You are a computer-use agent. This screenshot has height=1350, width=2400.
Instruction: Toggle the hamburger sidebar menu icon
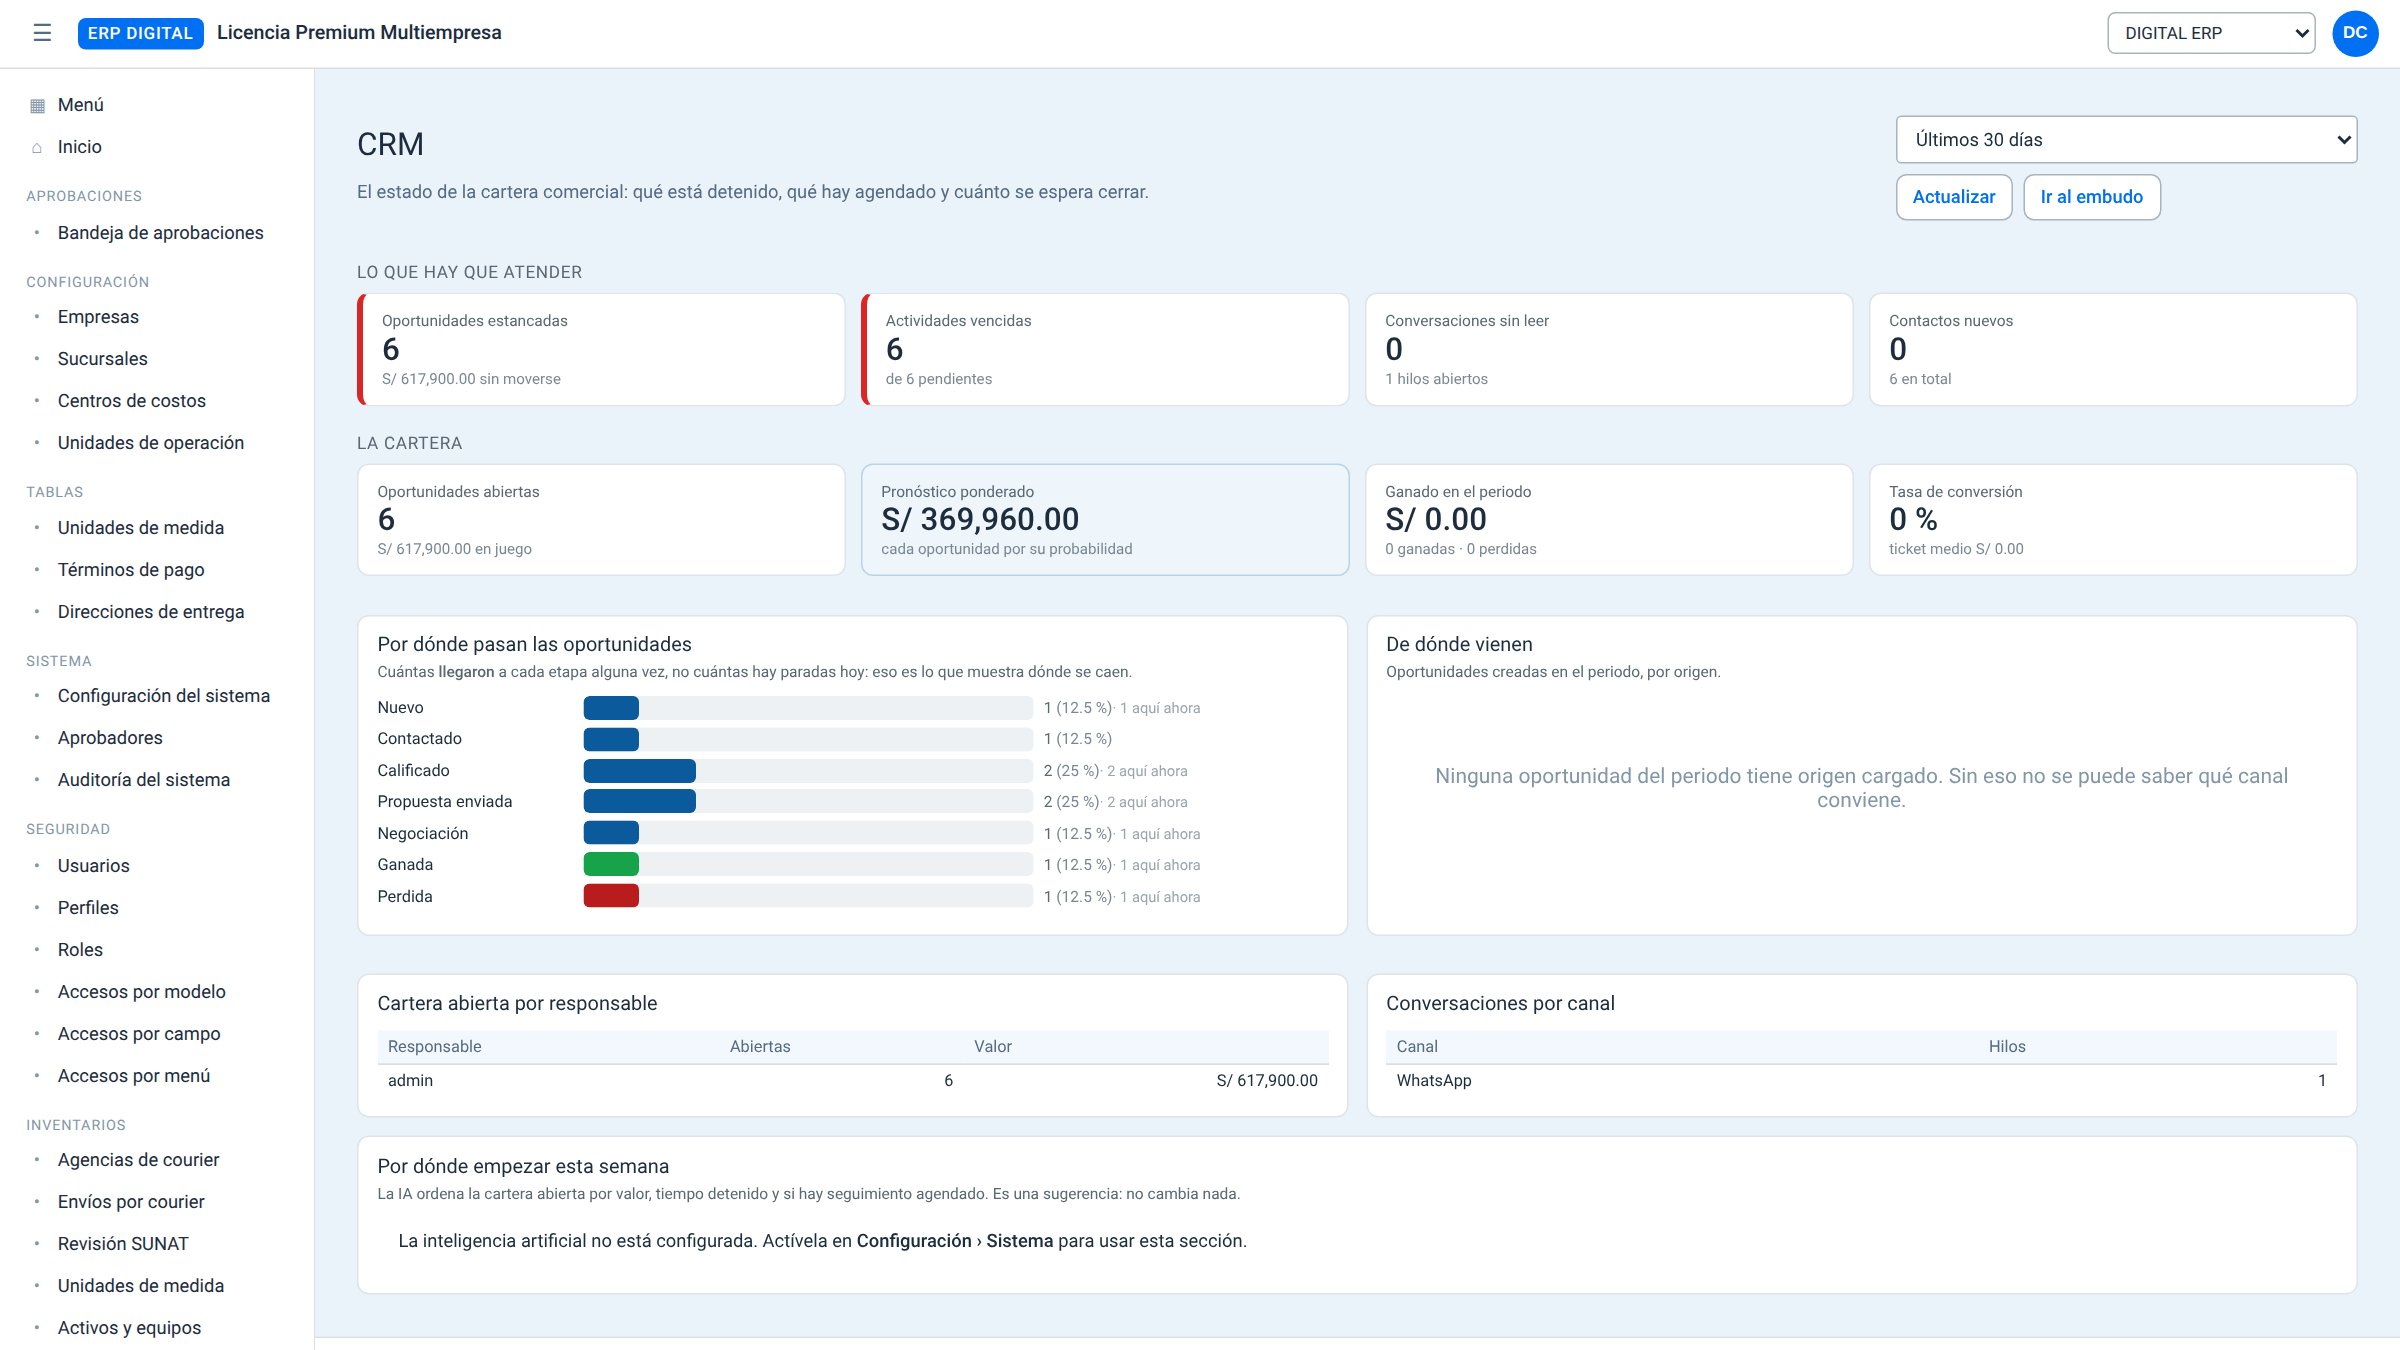42,33
